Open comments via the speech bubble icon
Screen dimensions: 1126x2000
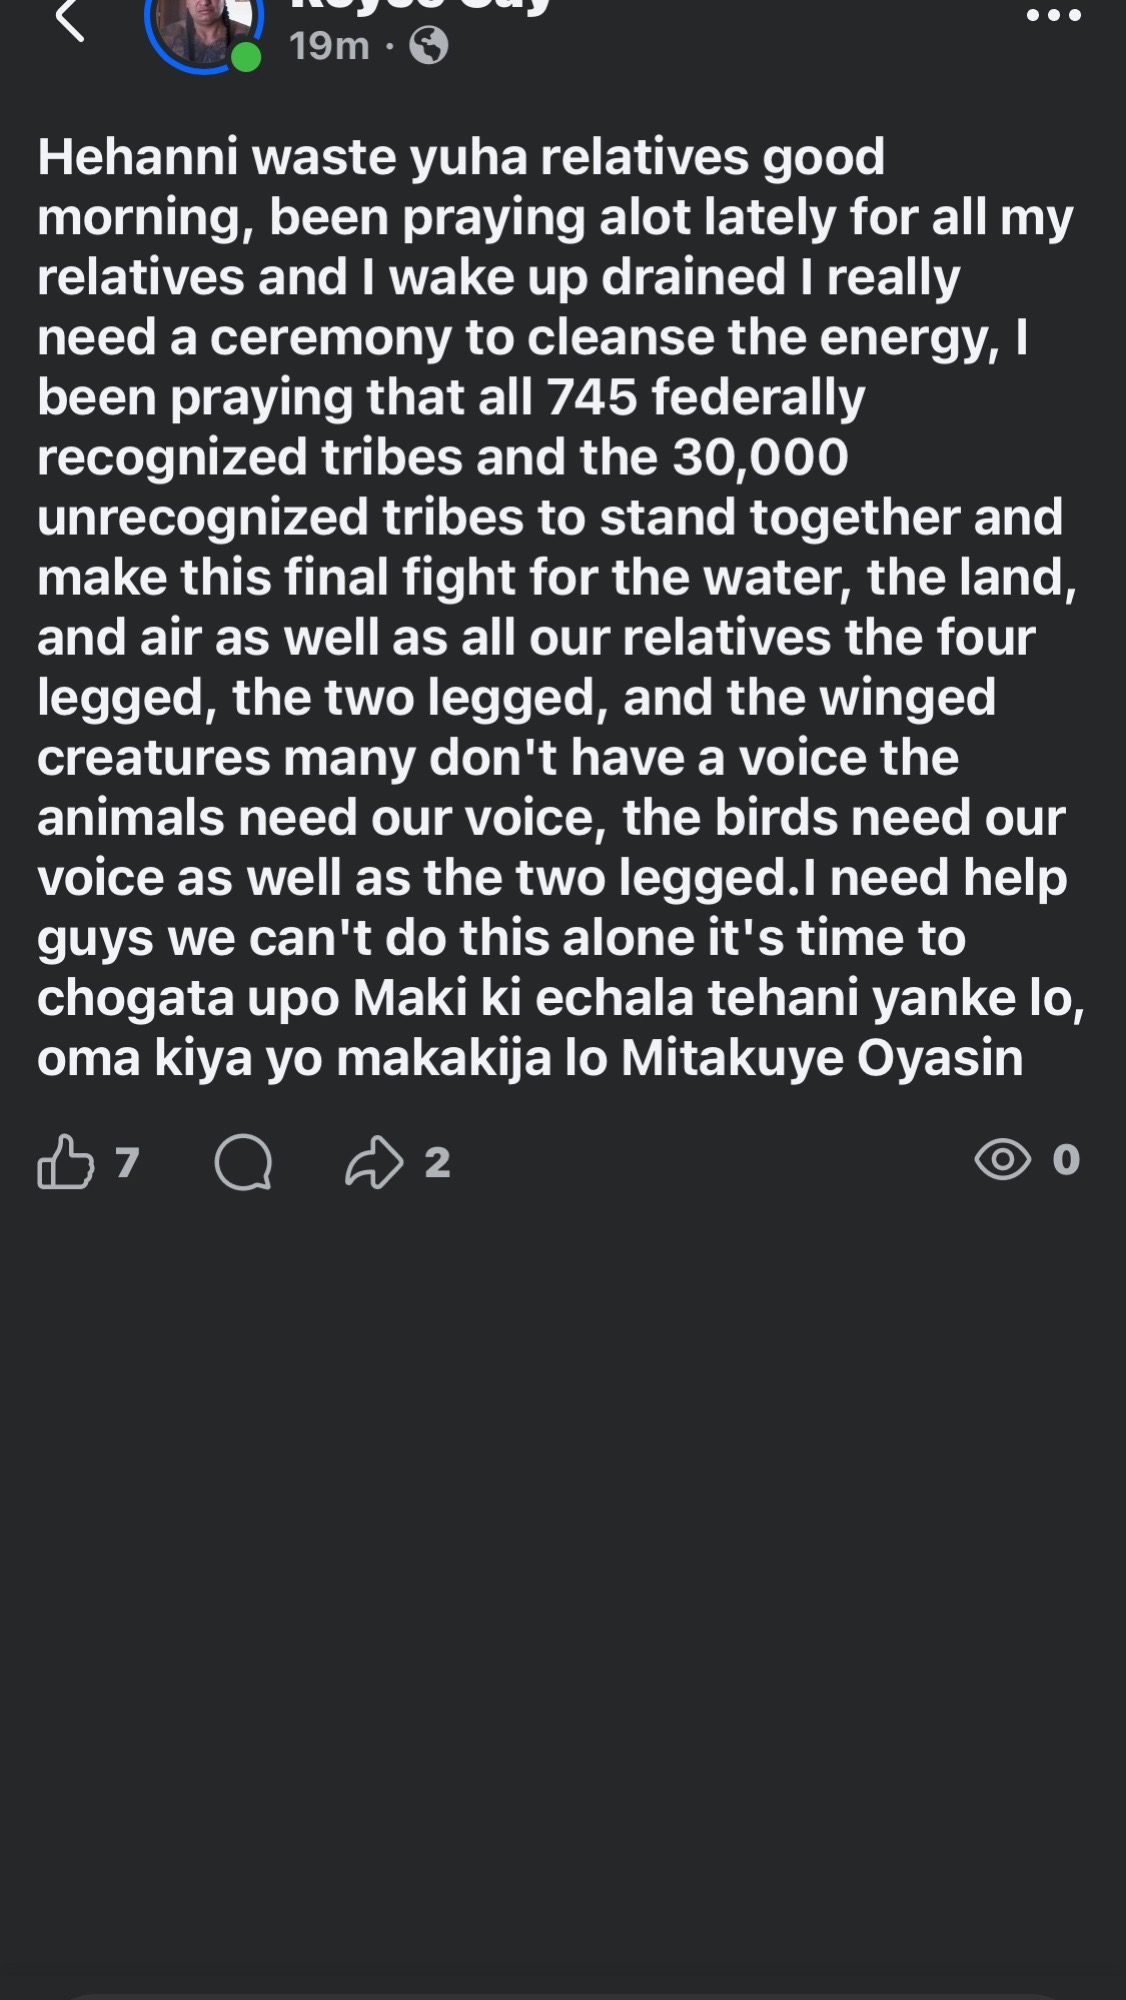pyautogui.click(x=243, y=1162)
